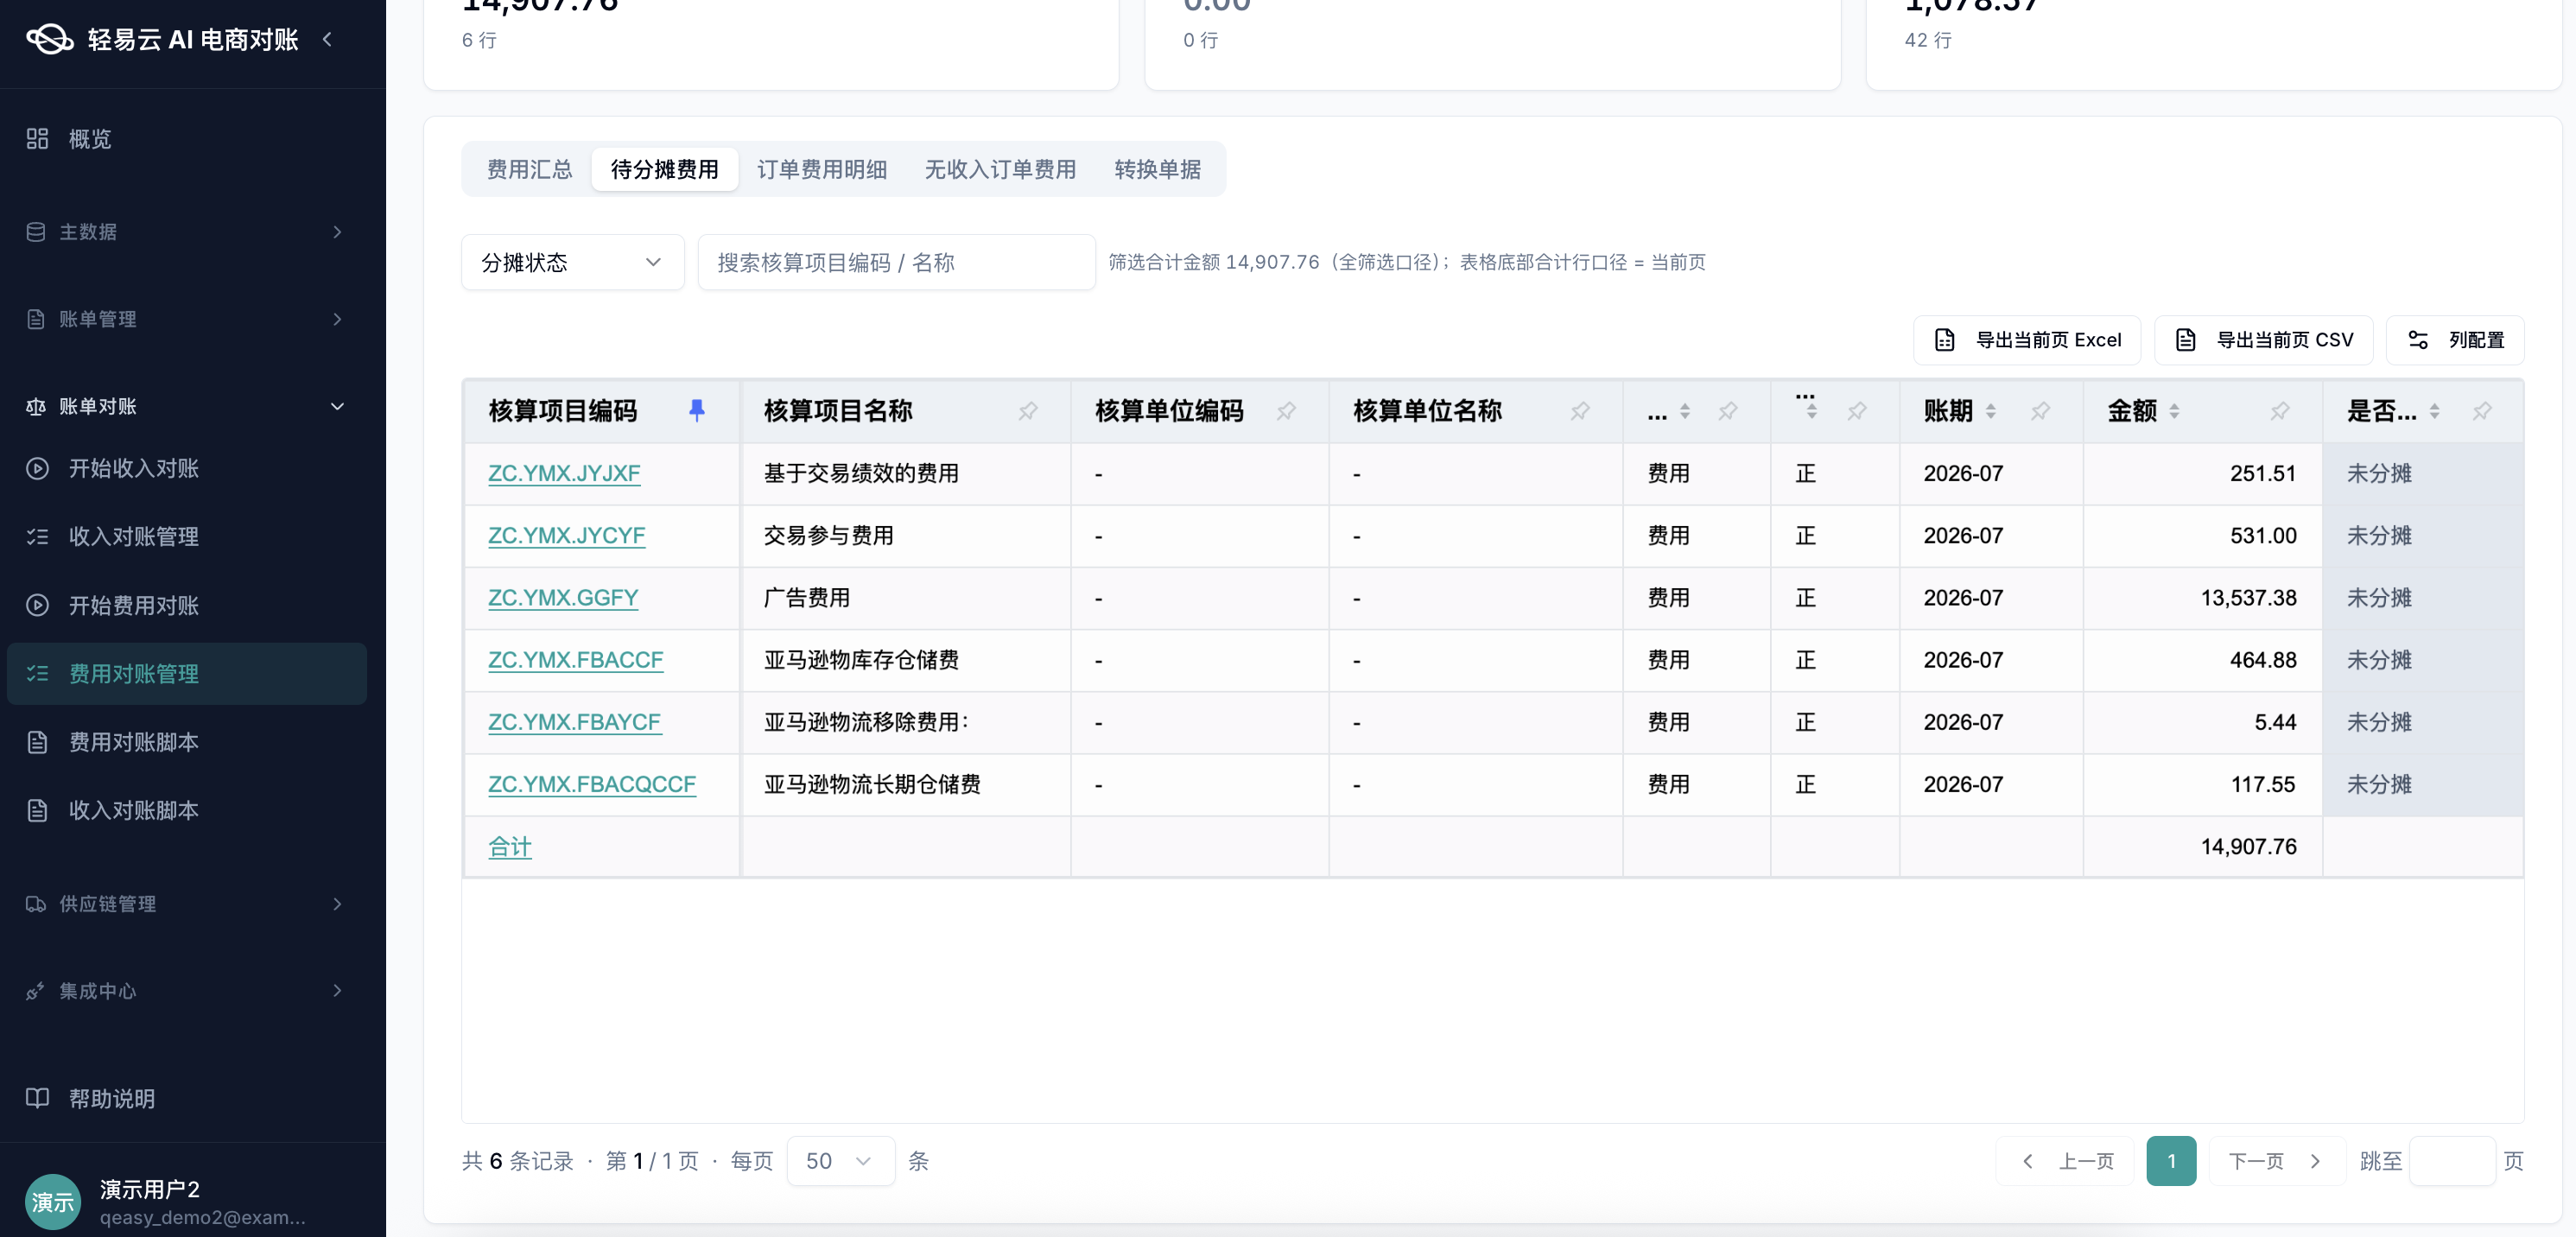Go to 上一页 previous page
Screen dimensions: 2576x1237
pos(2065,1161)
